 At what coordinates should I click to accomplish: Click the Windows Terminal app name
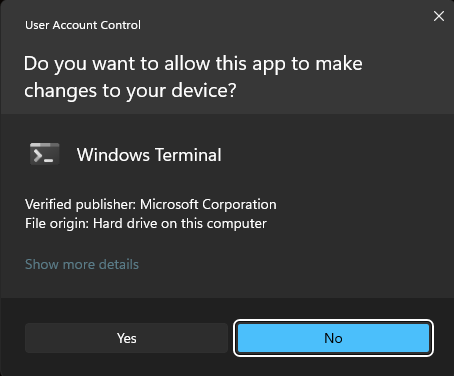pyautogui.click(x=149, y=155)
